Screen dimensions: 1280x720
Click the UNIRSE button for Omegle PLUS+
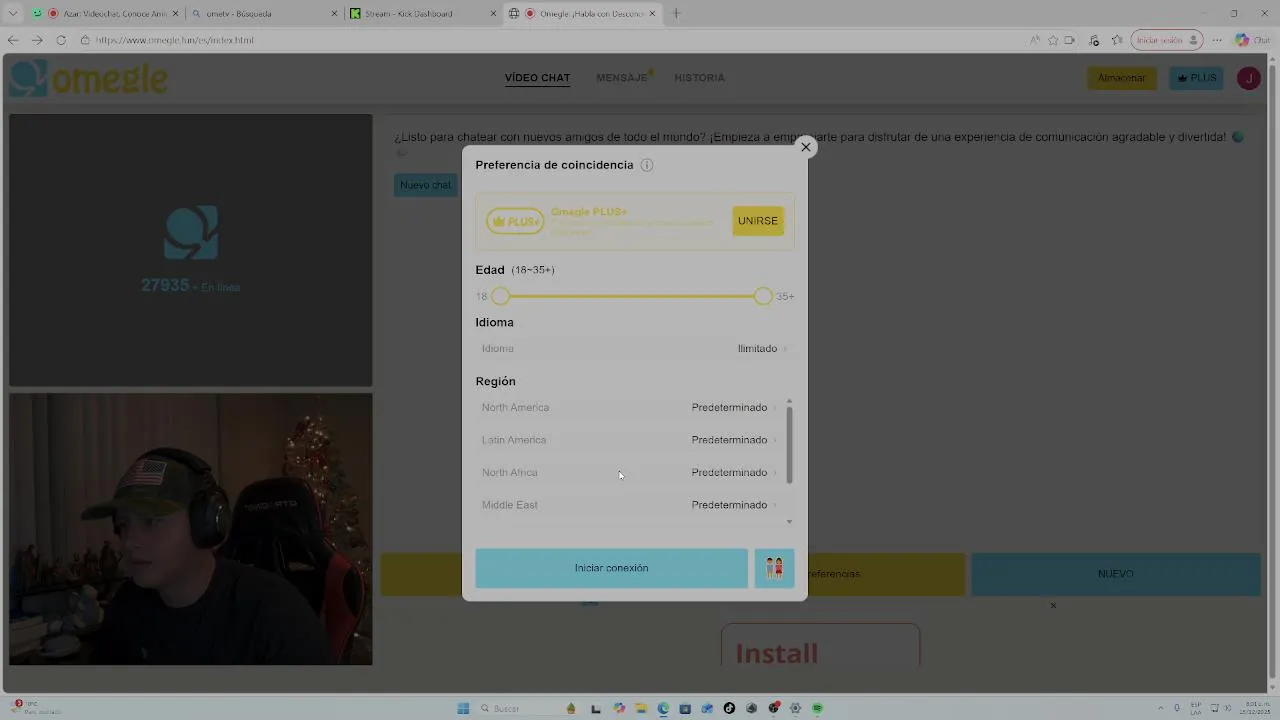pos(758,221)
